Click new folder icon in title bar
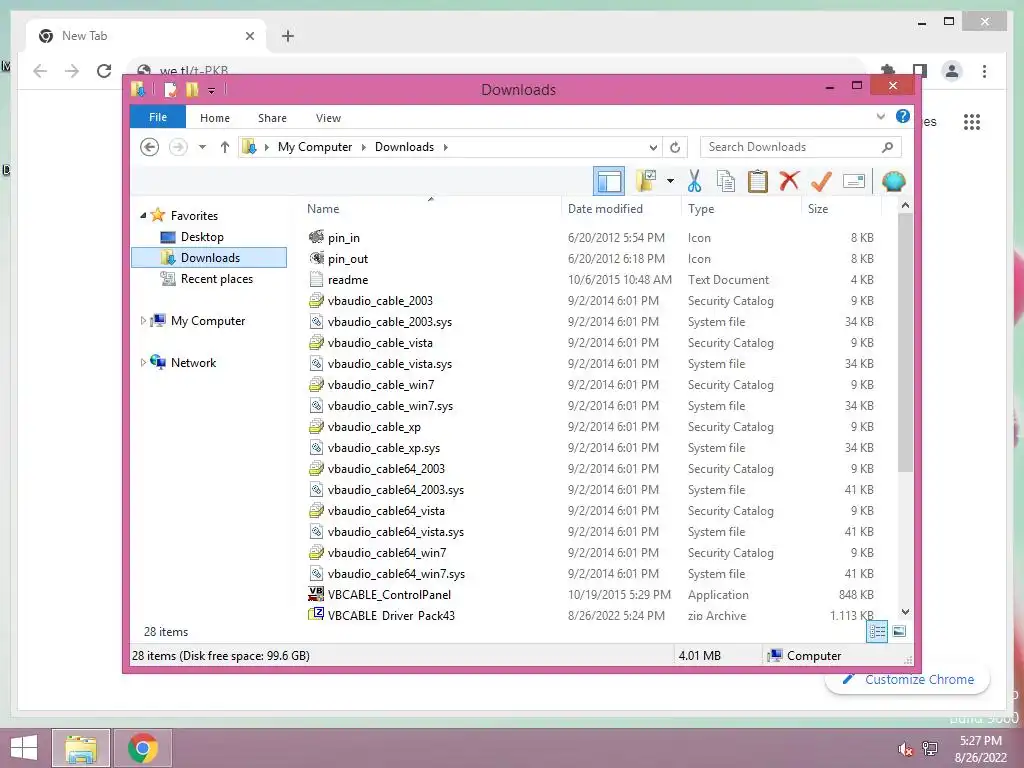The height and width of the screenshot is (768, 1024). [x=192, y=89]
